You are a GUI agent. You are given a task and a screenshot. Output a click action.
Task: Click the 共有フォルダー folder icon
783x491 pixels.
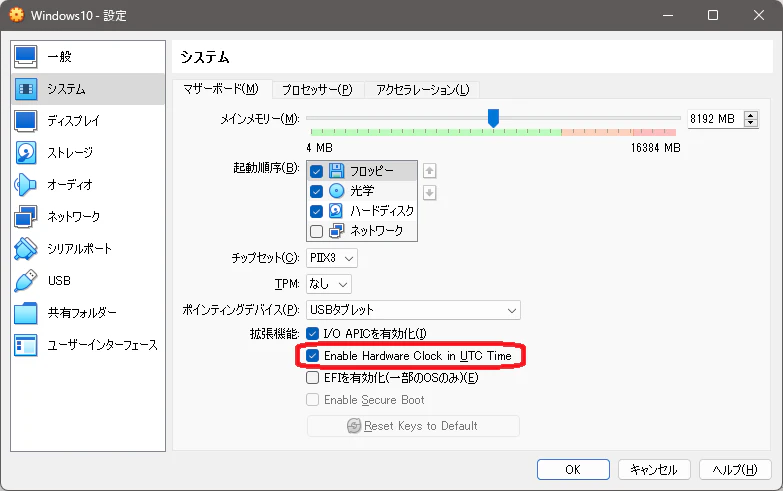pos(25,313)
